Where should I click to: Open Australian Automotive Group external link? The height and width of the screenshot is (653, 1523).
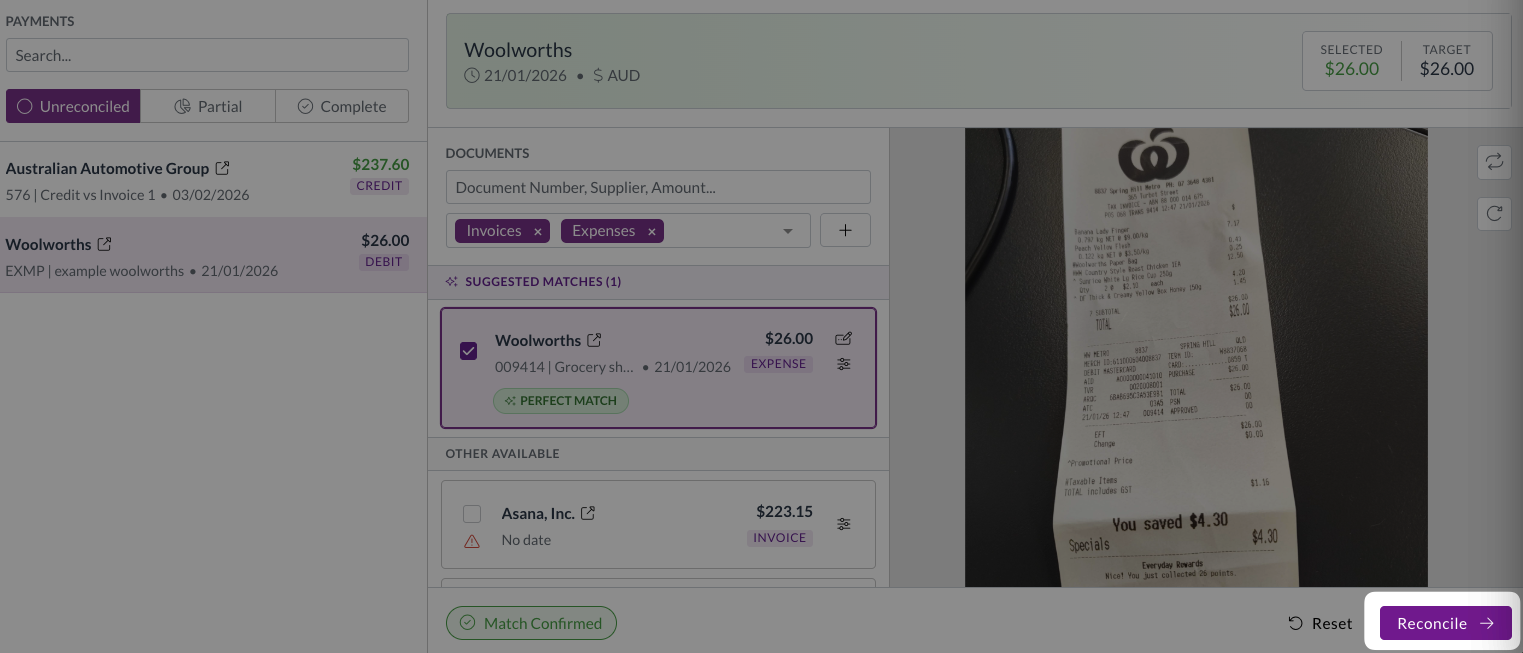click(222, 168)
